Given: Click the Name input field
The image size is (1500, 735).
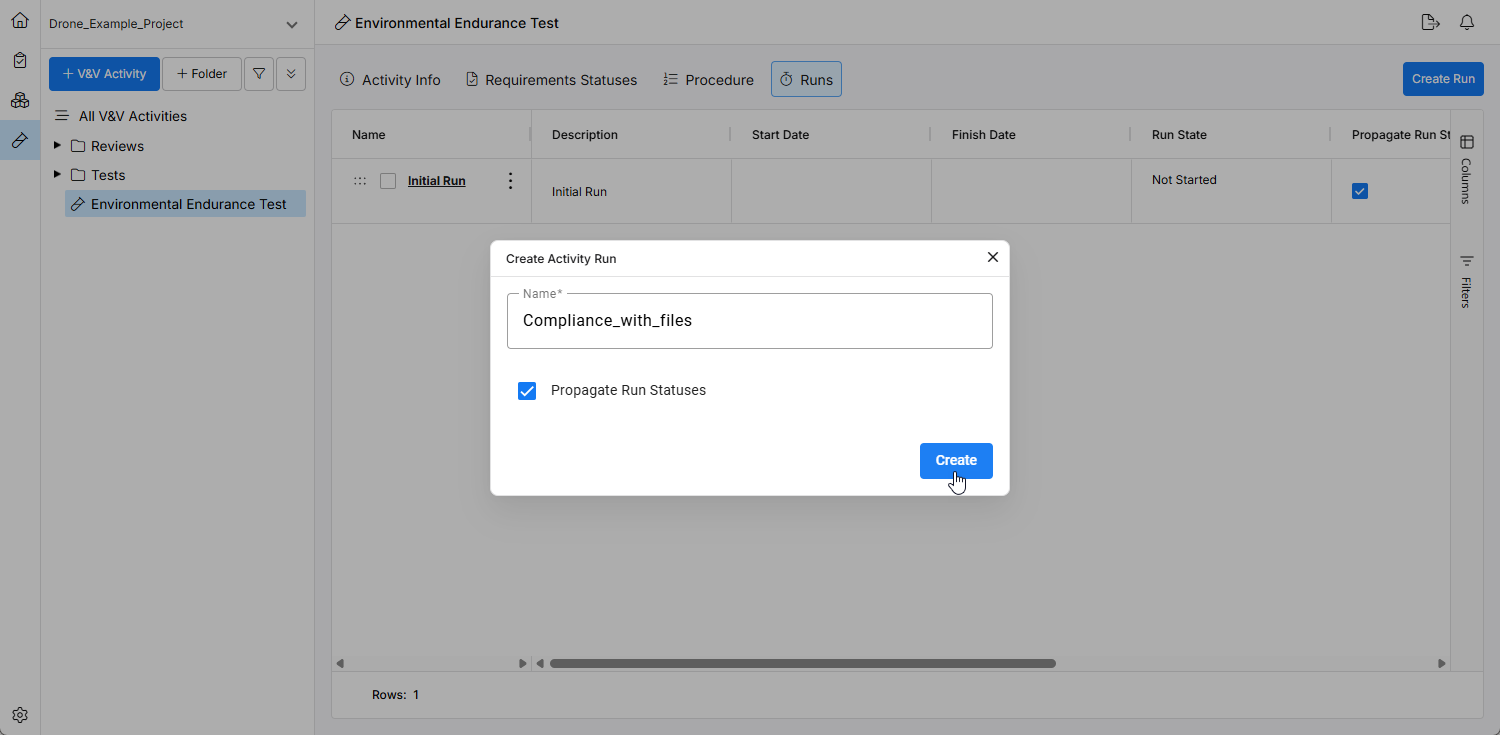Looking at the screenshot, I should click(x=749, y=321).
